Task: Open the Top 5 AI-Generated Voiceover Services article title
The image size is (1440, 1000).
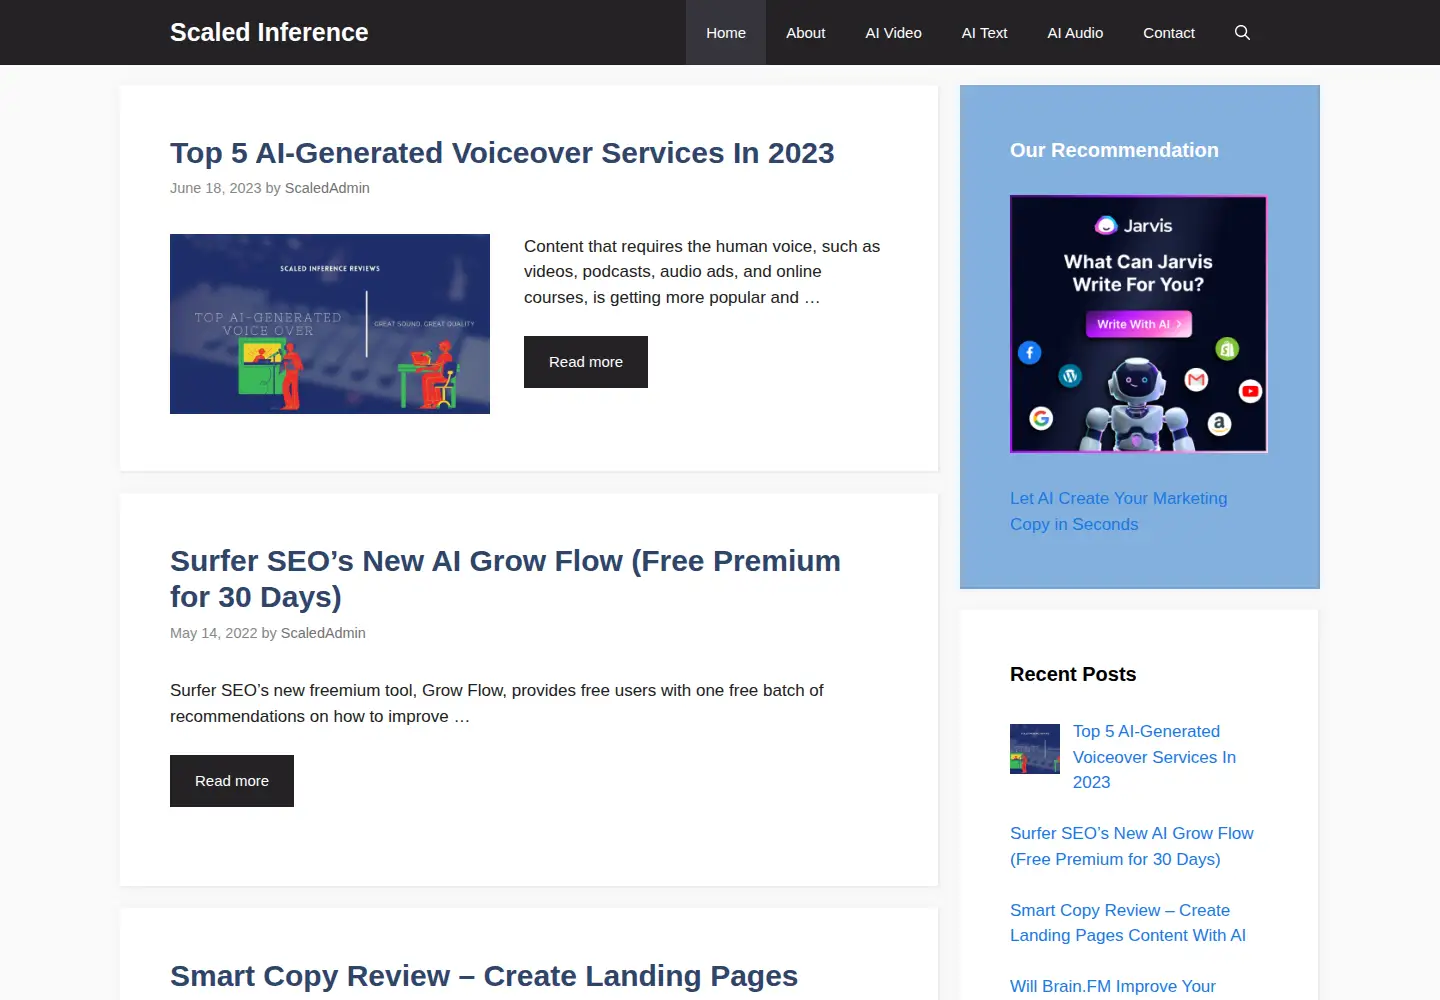Action: click(502, 153)
